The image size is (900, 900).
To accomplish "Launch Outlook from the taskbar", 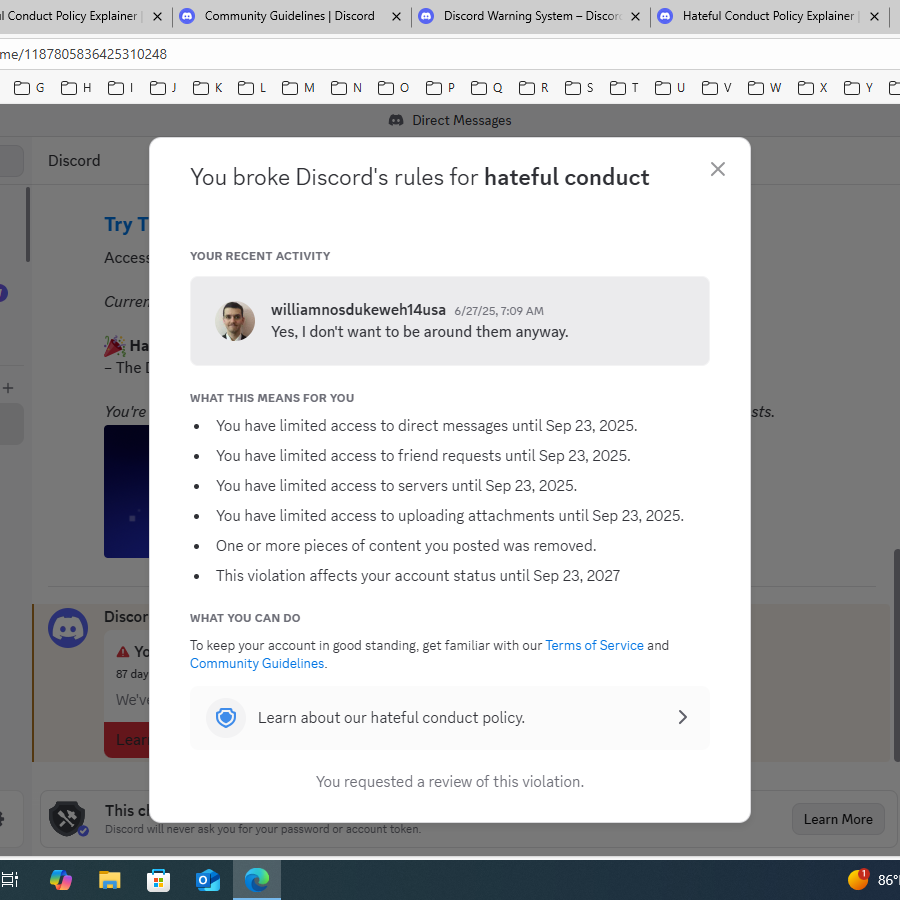I will click(x=208, y=879).
